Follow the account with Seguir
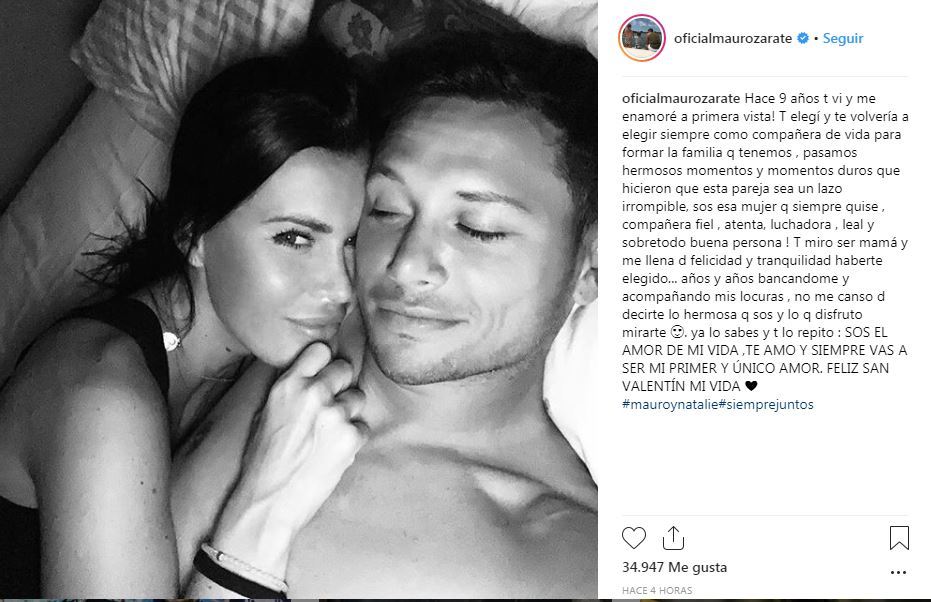 (843, 38)
